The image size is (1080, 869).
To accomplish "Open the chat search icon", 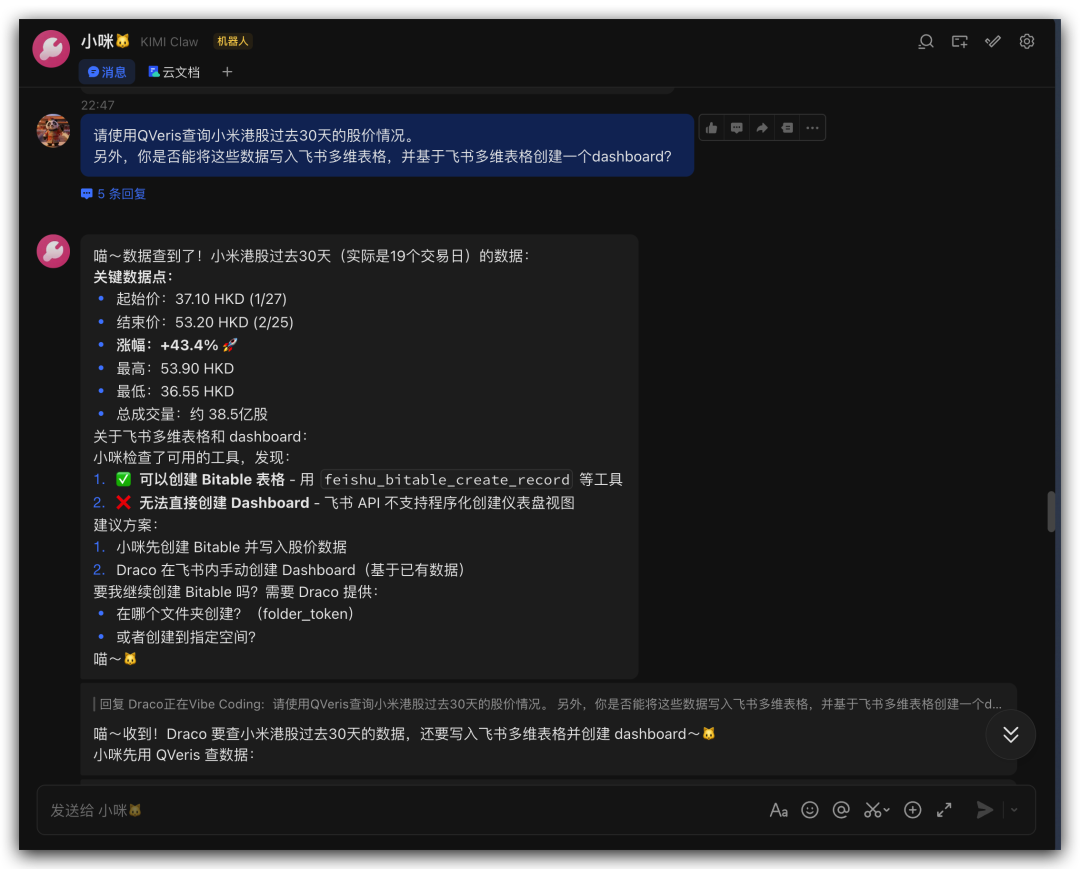I will pos(926,41).
